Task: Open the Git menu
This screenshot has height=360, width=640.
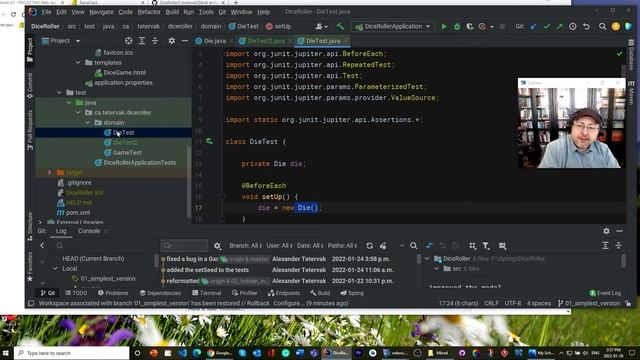Action: 222,12
